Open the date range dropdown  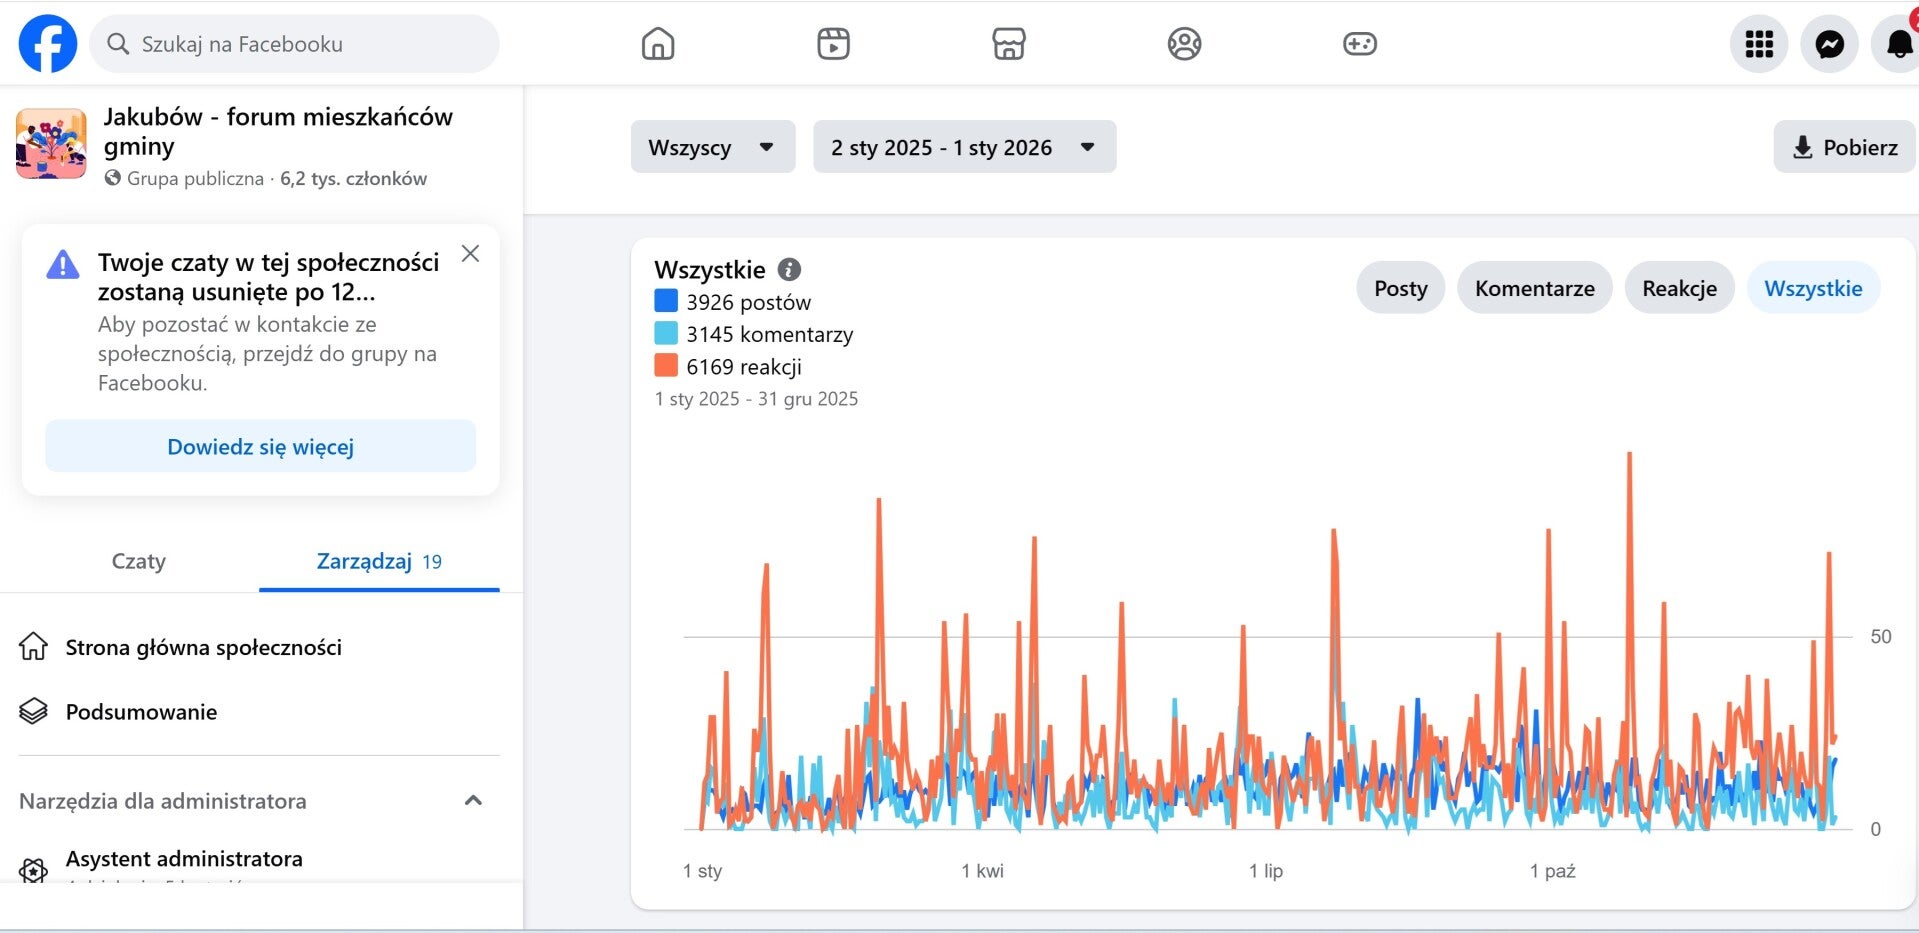point(964,147)
